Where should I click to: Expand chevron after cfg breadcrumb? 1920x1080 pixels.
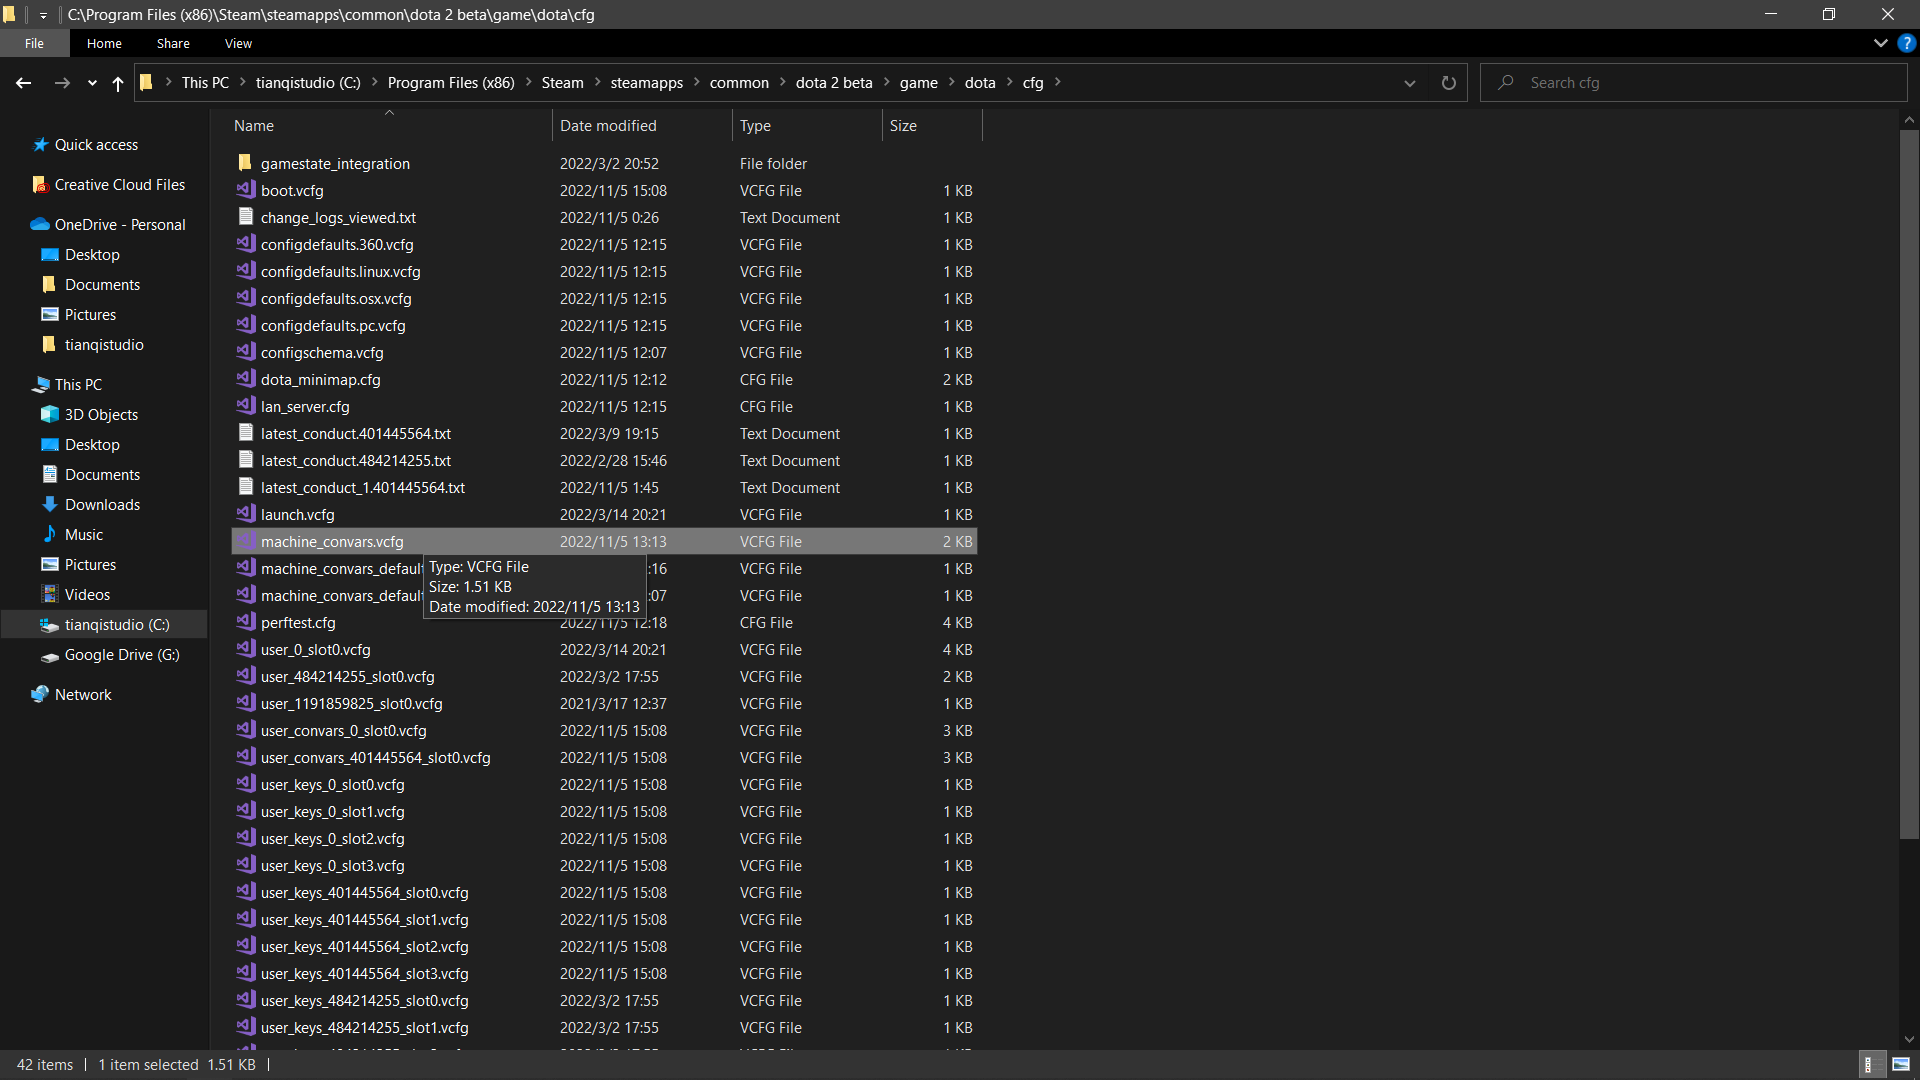coord(1058,83)
